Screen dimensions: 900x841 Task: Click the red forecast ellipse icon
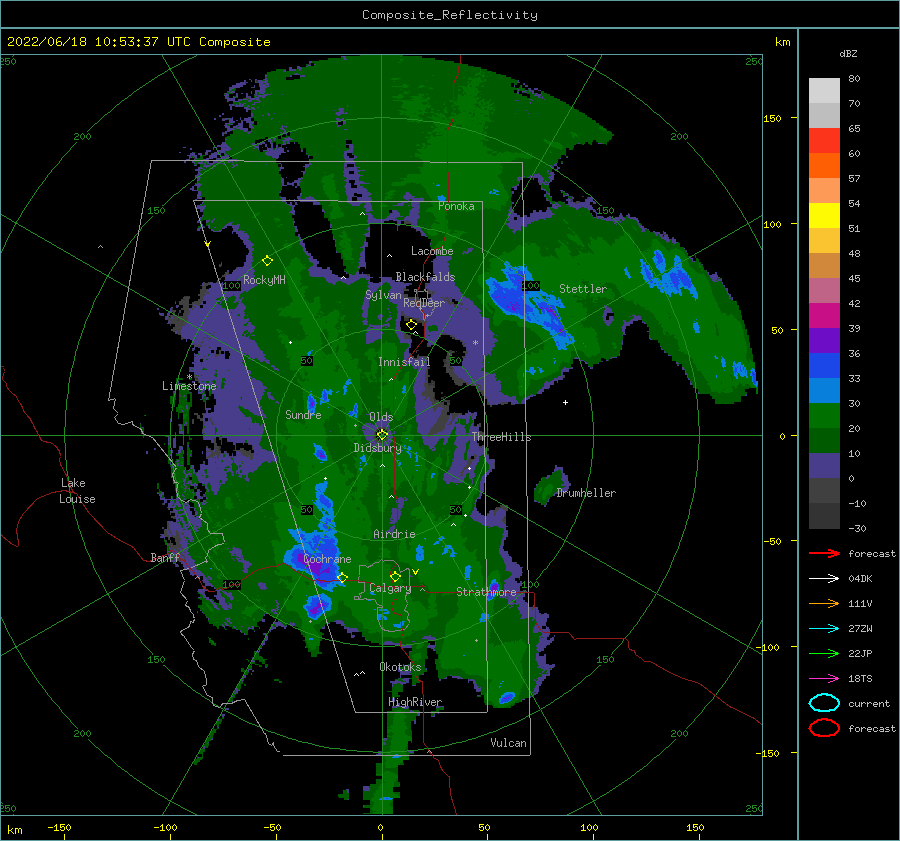point(824,728)
